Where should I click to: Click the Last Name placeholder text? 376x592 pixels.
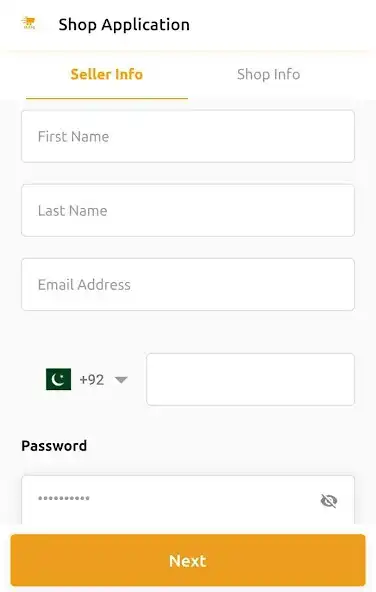coord(72,211)
